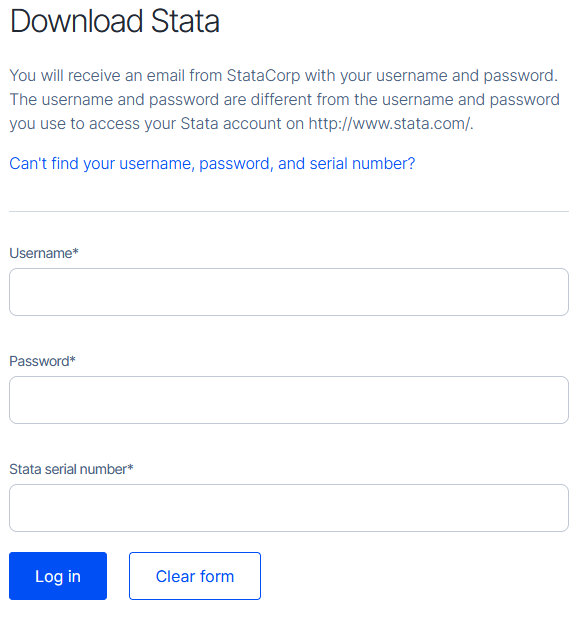588x620 pixels.
Task: Click the asterisk after the Username label
Action: pyautogui.click(x=76, y=251)
